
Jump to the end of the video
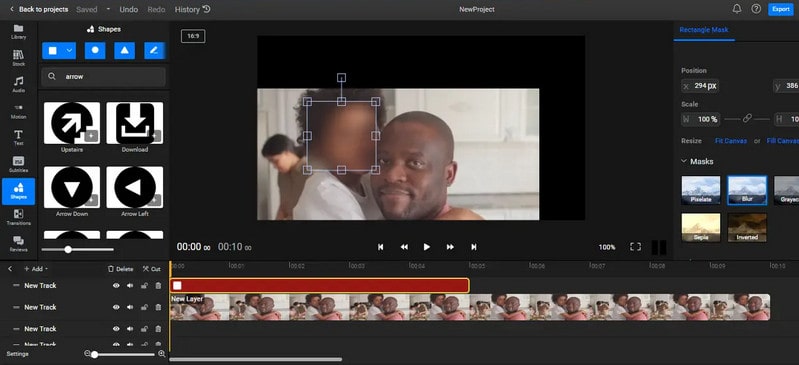point(473,247)
